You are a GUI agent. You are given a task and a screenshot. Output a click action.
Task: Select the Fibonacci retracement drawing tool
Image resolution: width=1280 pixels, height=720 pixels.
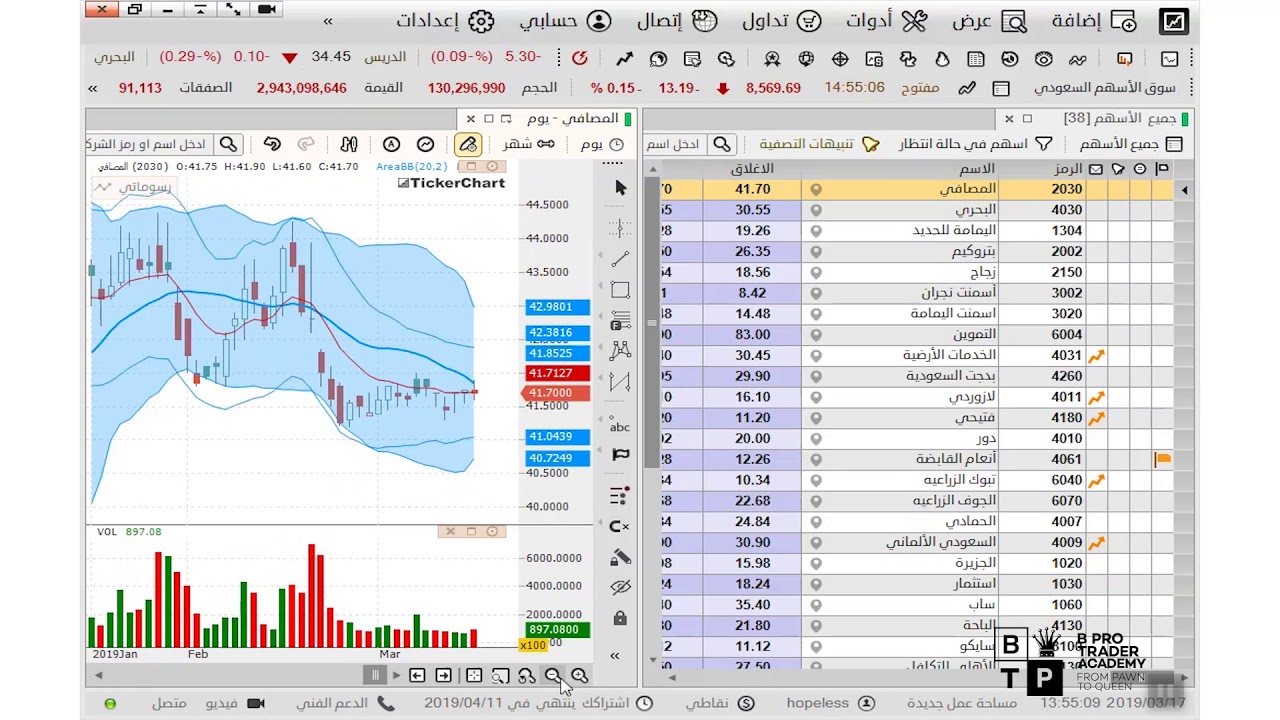(x=620, y=321)
